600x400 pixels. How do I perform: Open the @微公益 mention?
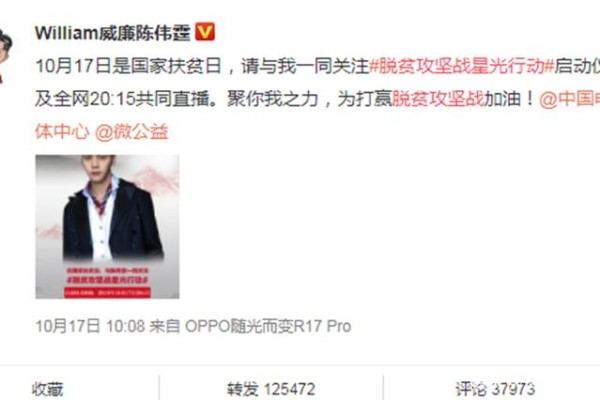[x=131, y=132]
